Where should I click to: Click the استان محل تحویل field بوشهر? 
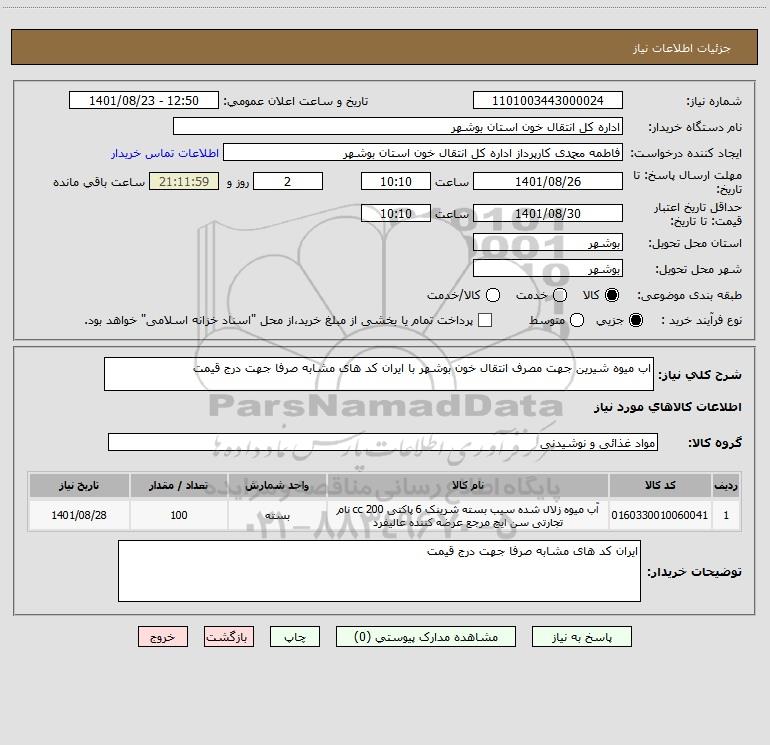tap(548, 242)
